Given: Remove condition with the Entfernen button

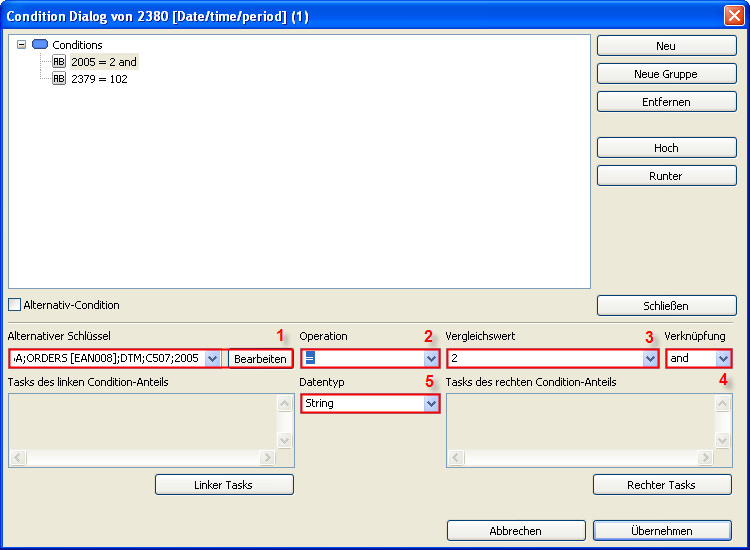Looking at the screenshot, I should coord(665,102).
